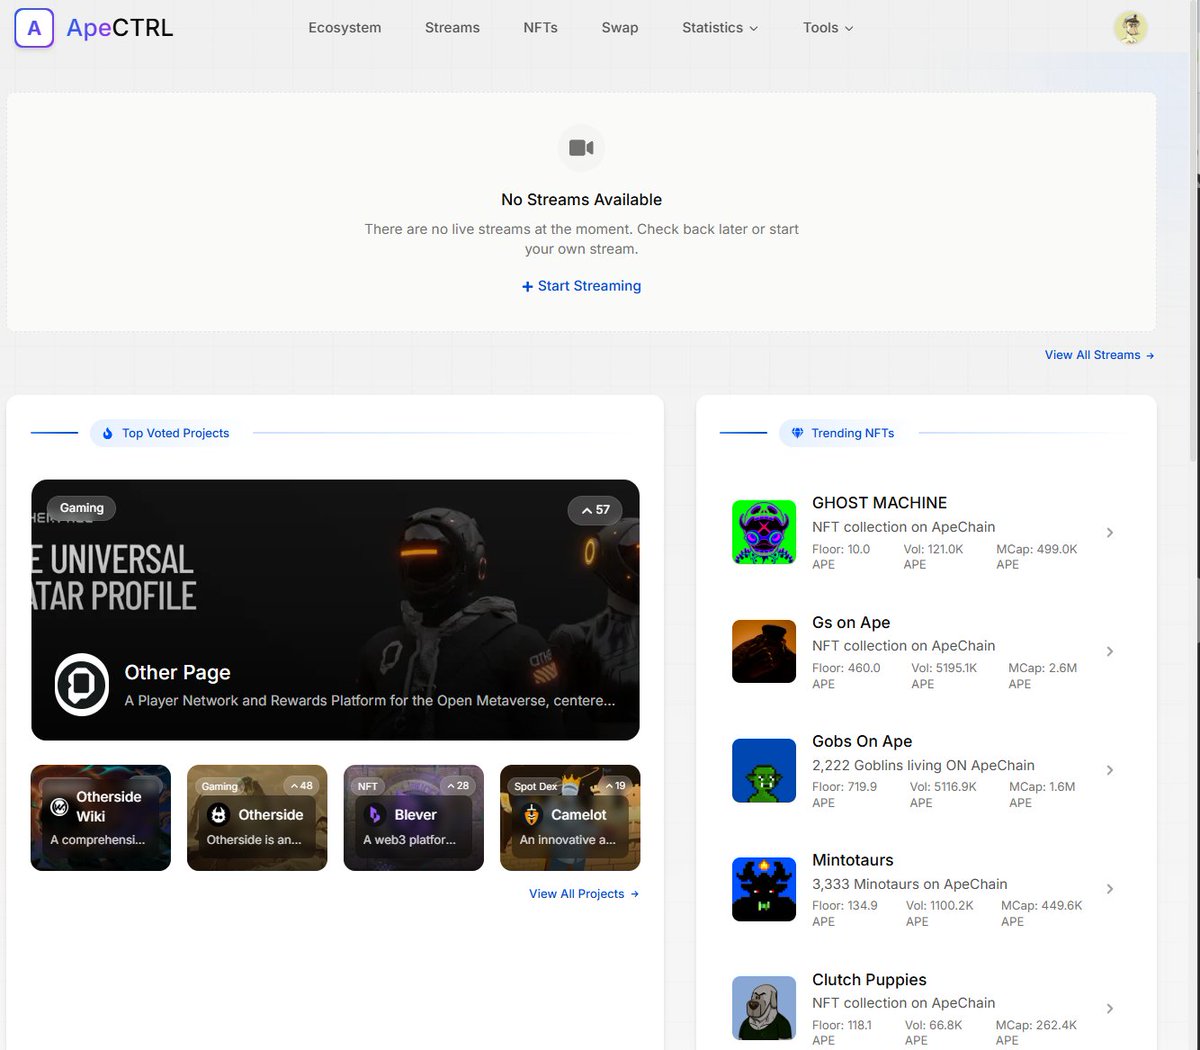The height and width of the screenshot is (1050, 1200).
Task: Open the Camelot project card
Action: [x=570, y=818]
